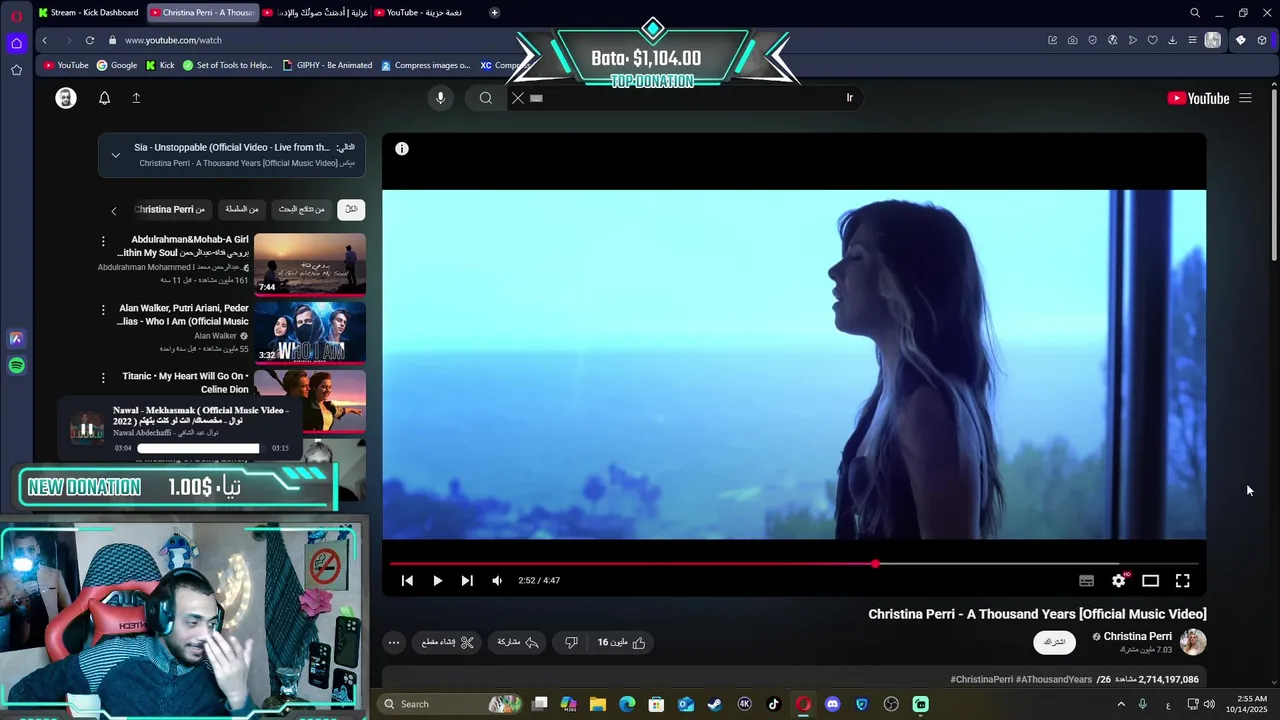Create a clip with the scissors button
This screenshot has height=720, width=1280.
pyautogui.click(x=448, y=643)
